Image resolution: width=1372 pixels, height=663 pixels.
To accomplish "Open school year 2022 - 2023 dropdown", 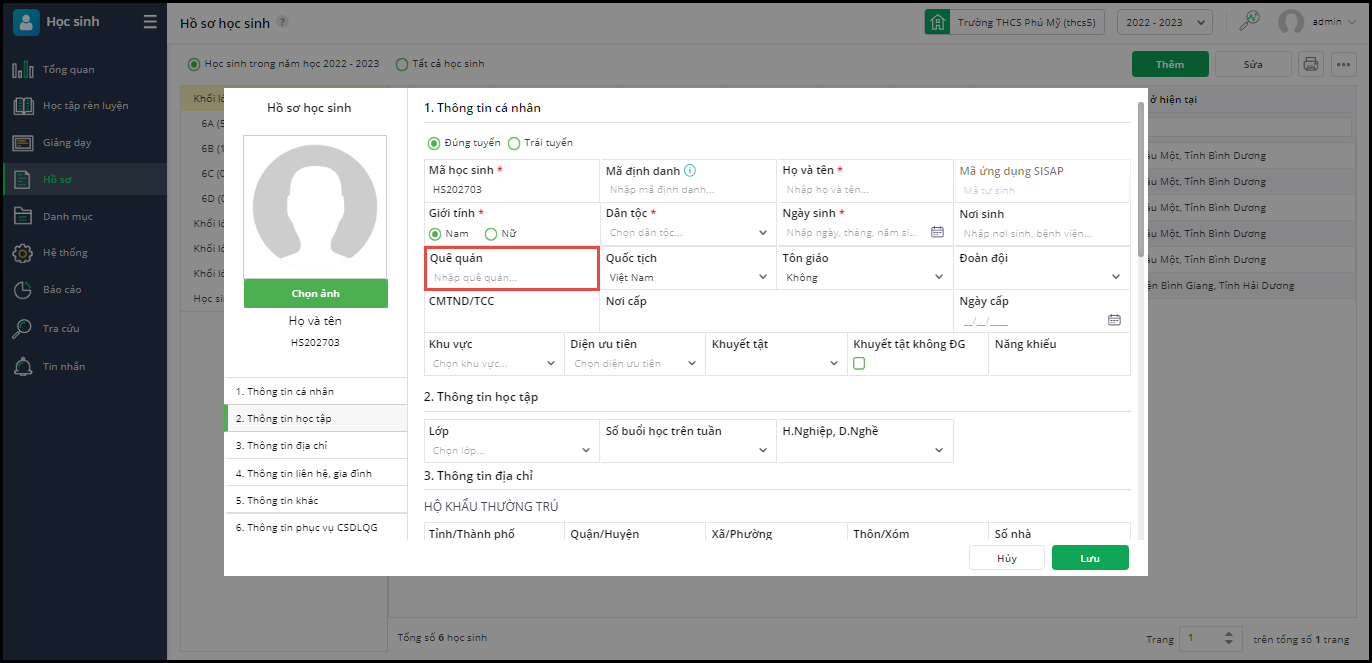I will tap(1165, 22).
